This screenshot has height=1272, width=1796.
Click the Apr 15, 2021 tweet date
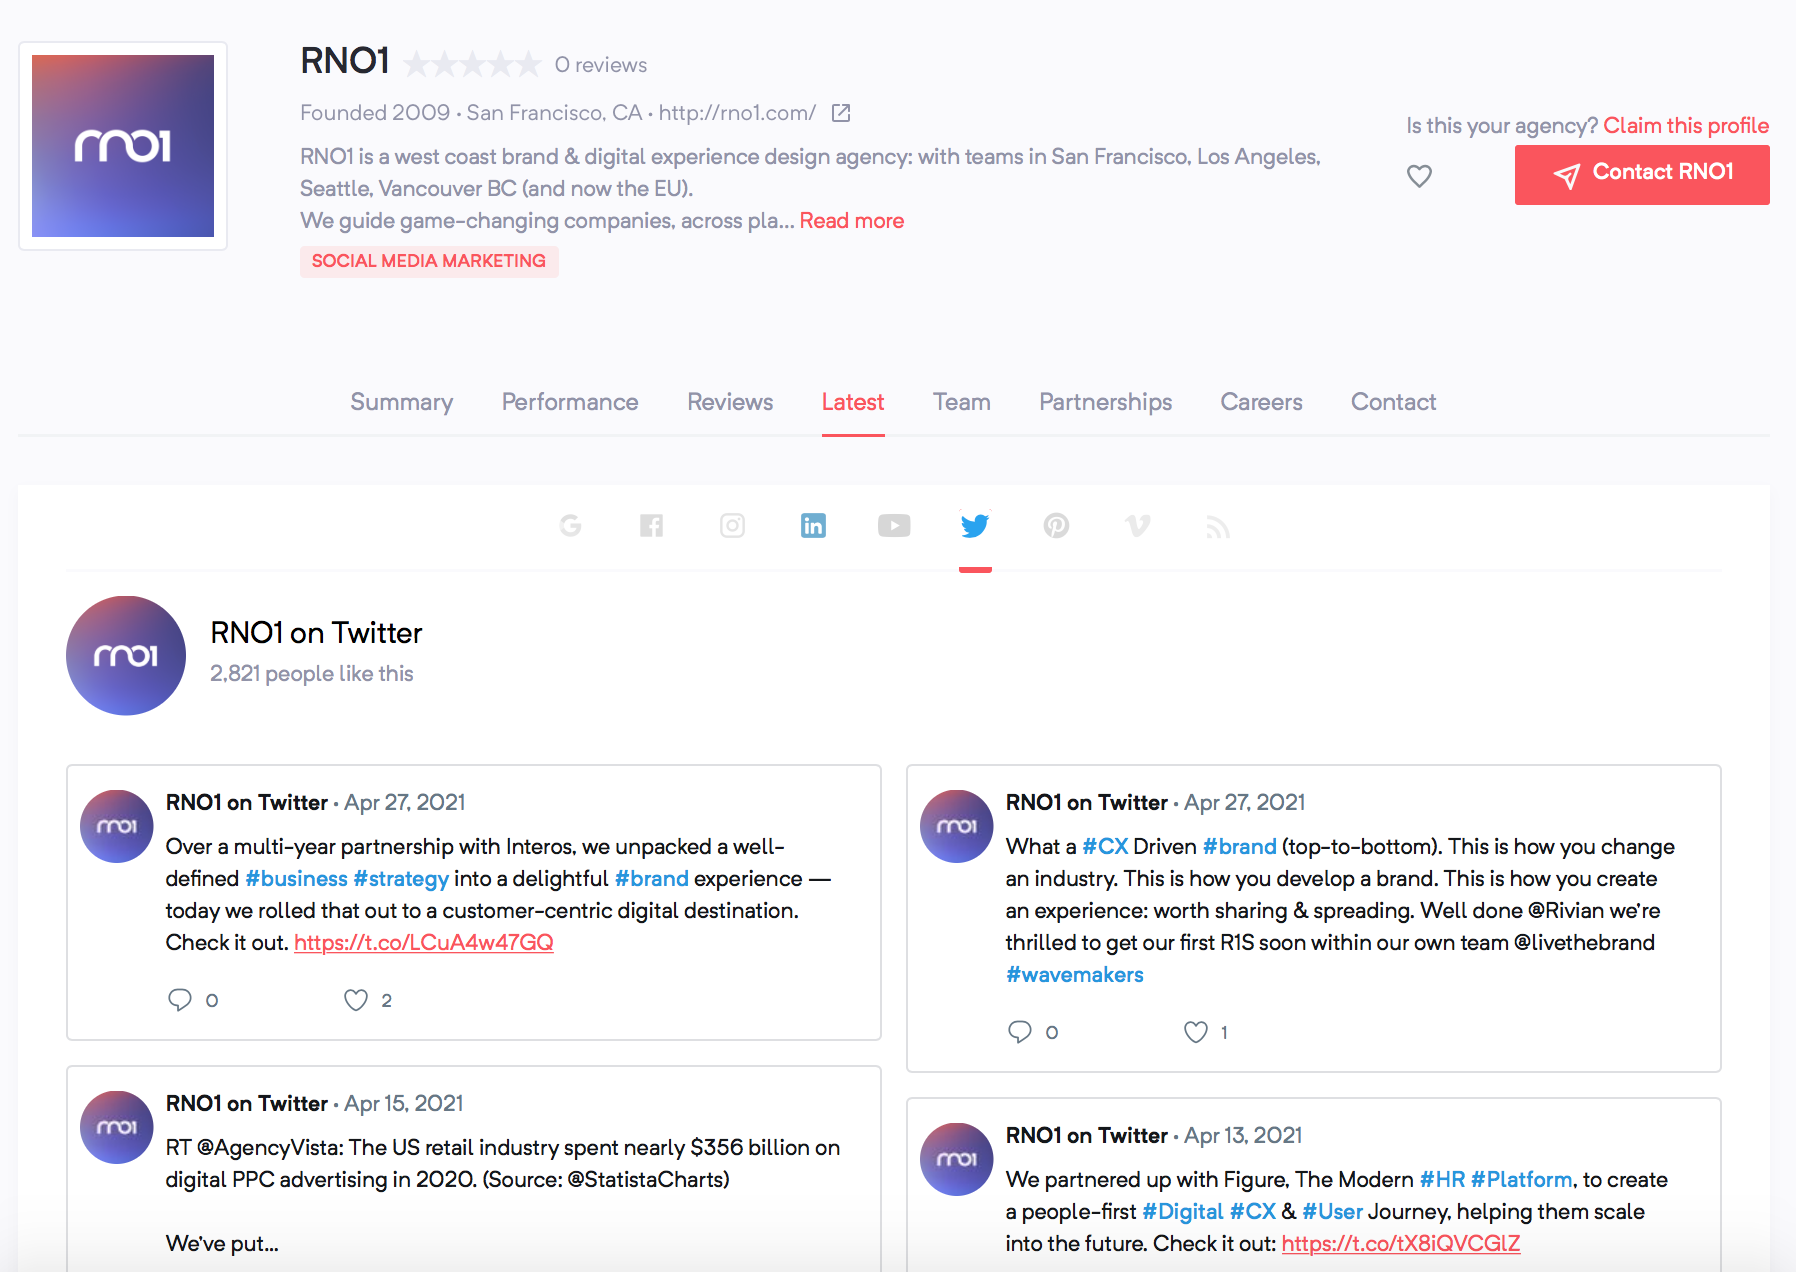(x=404, y=1104)
